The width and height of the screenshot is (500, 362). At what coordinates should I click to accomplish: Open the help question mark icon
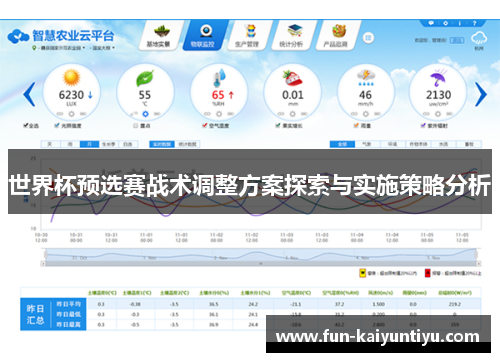(x=474, y=23)
